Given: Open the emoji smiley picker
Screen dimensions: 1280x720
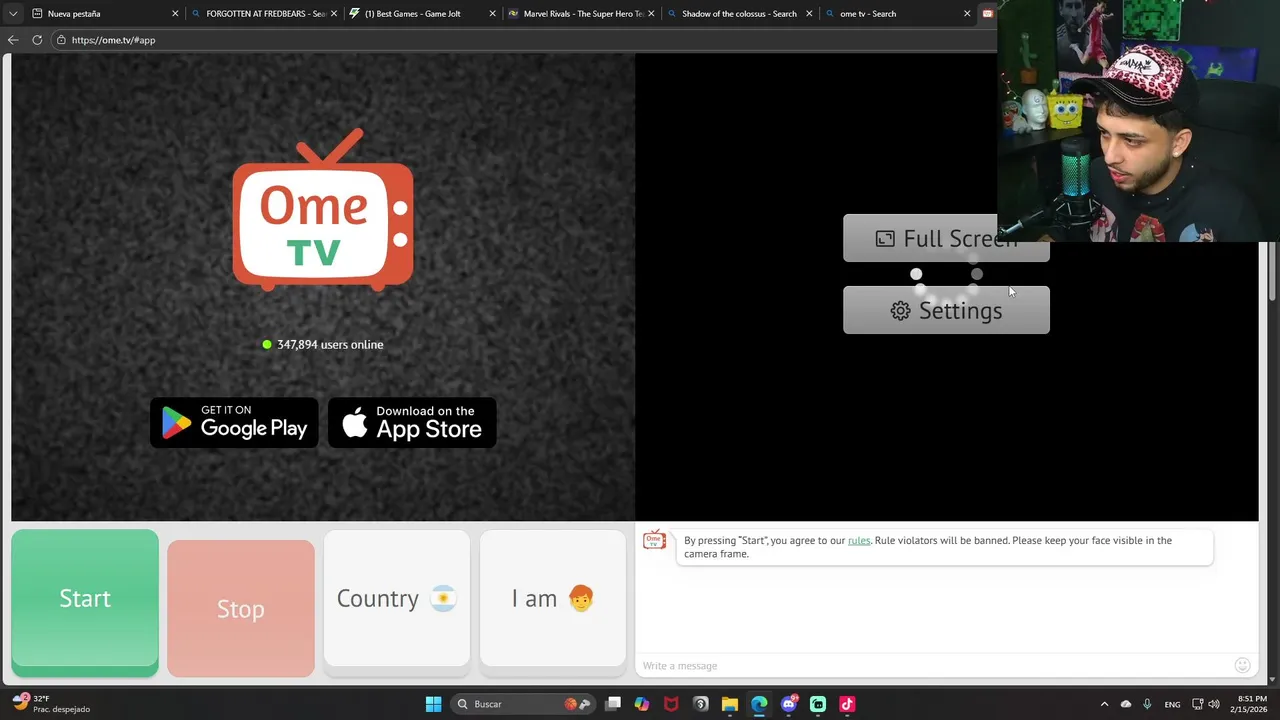Looking at the screenshot, I should [1242, 665].
